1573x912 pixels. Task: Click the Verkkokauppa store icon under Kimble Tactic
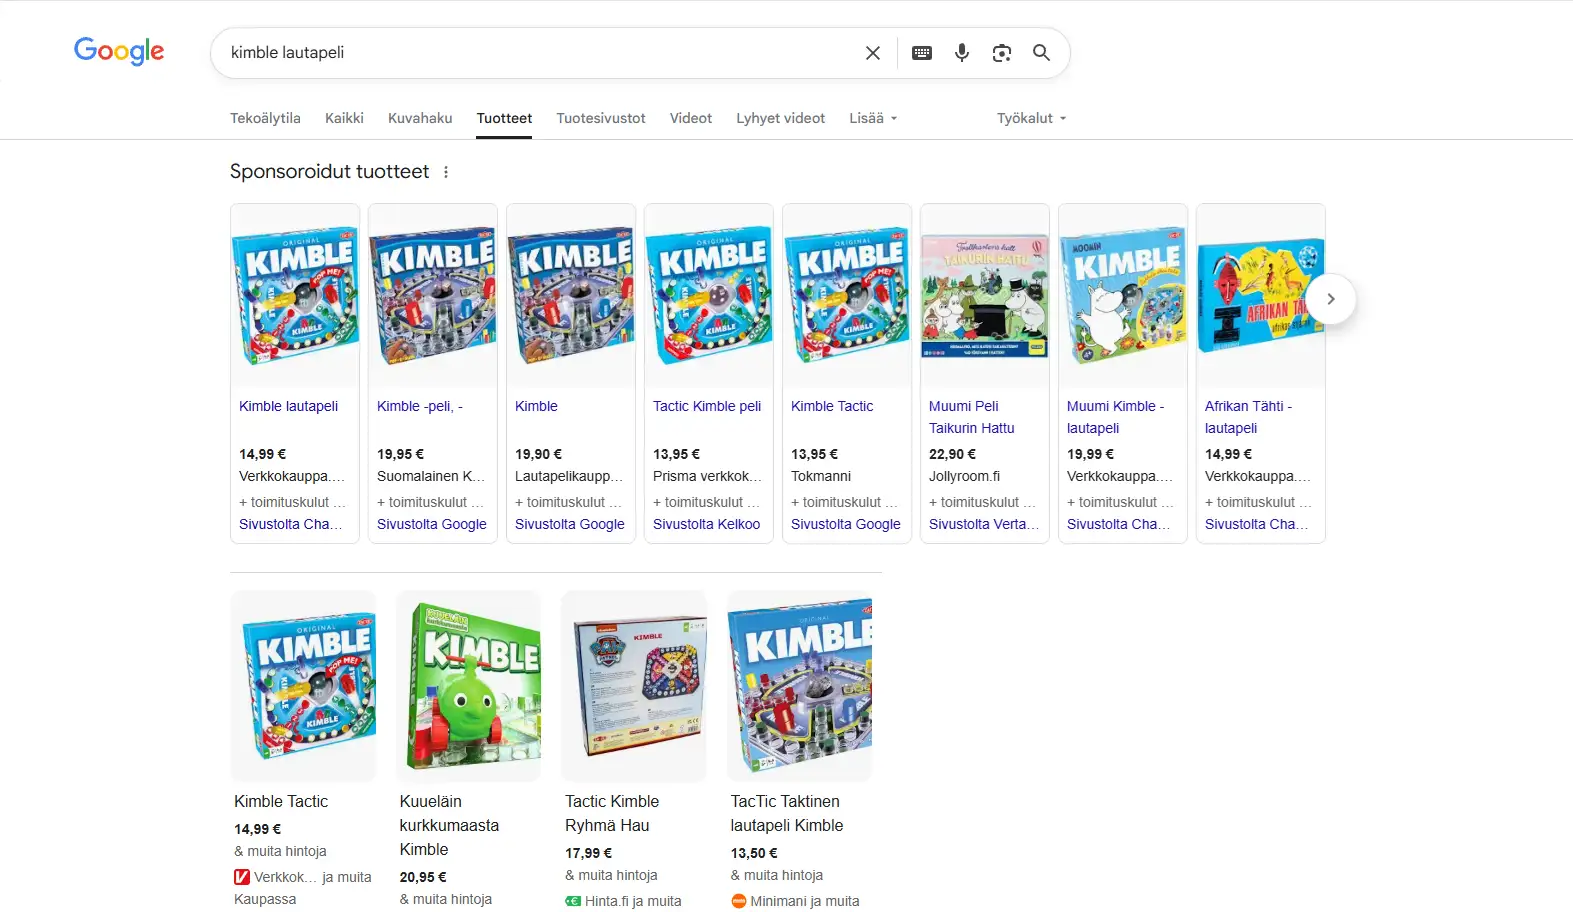click(242, 877)
